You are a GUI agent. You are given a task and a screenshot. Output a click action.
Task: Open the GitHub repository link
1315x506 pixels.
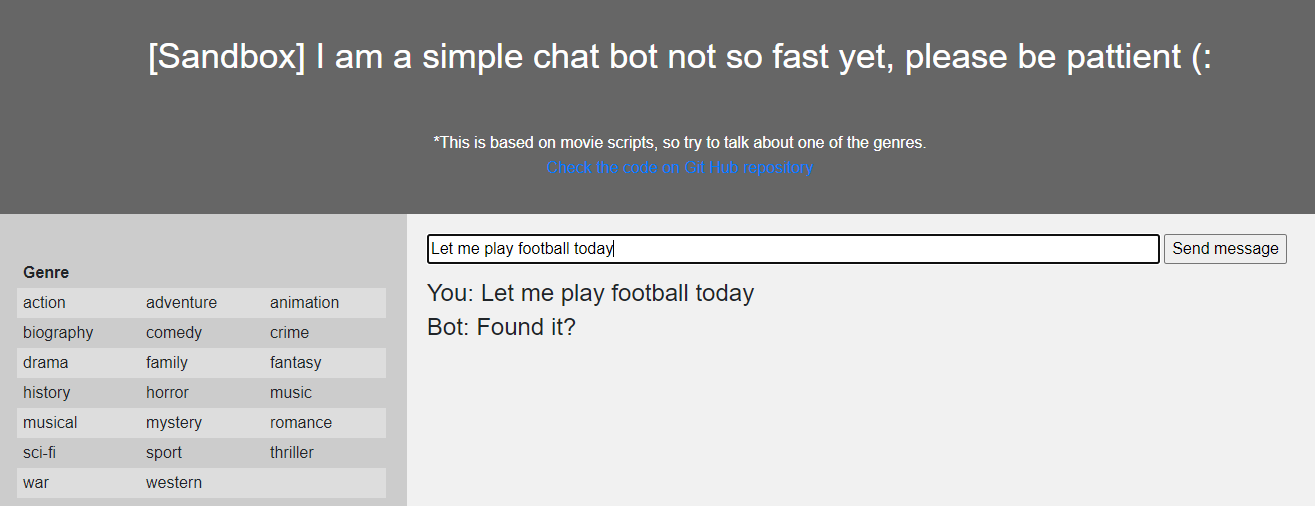tap(679, 168)
